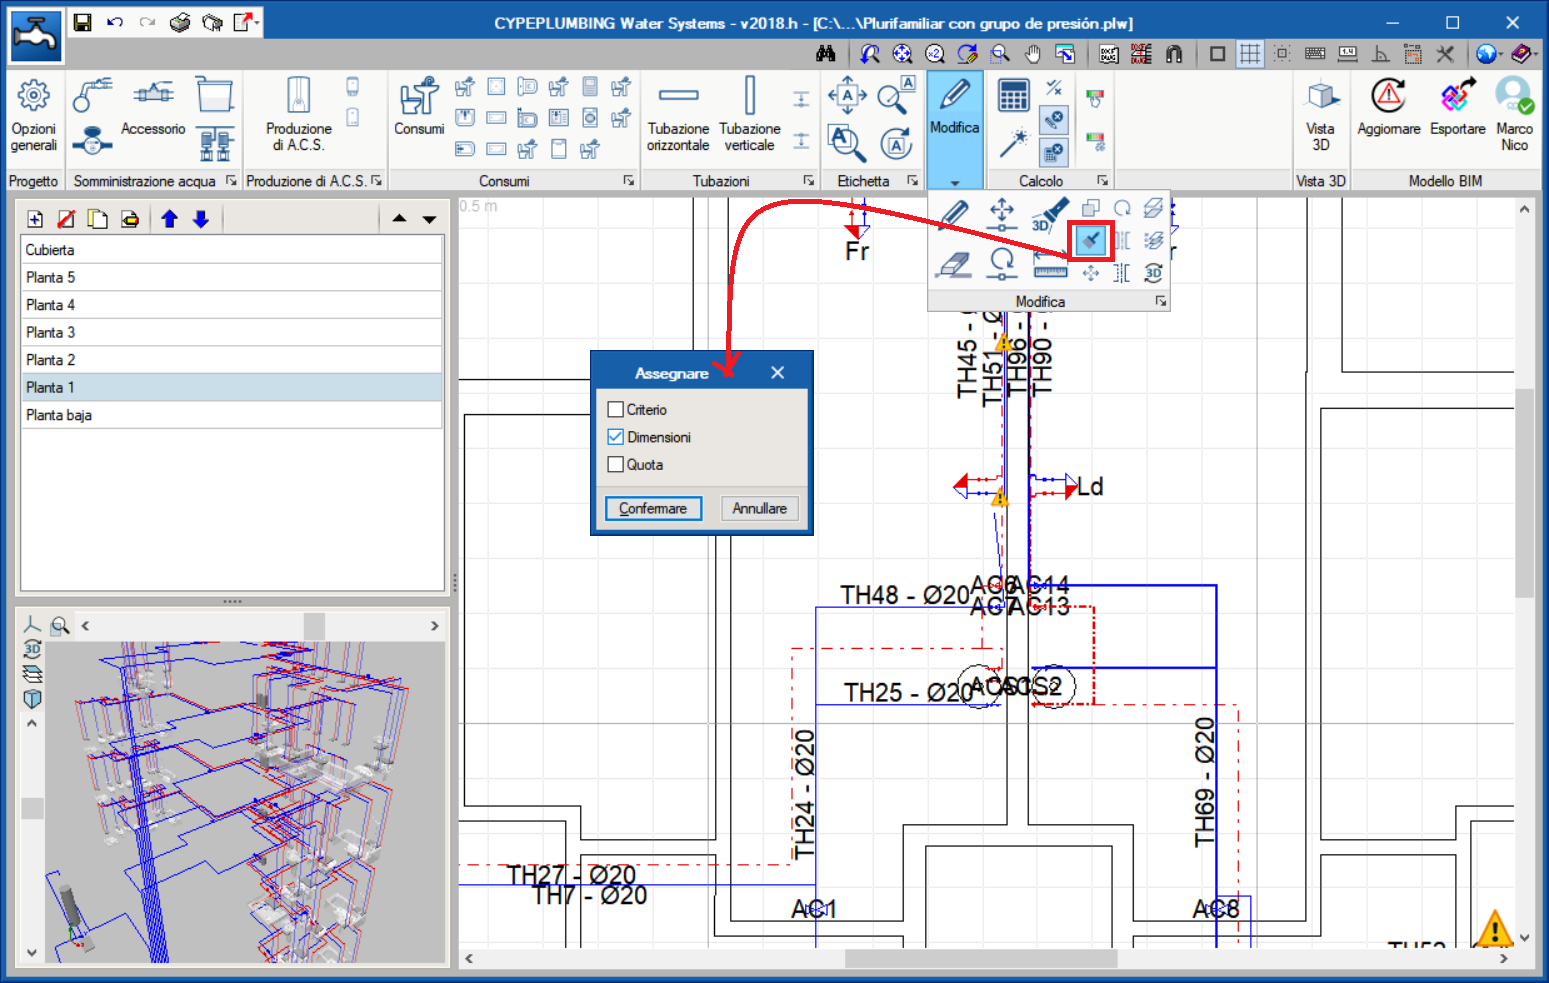Click the Calcolo calculator icon

[1013, 96]
